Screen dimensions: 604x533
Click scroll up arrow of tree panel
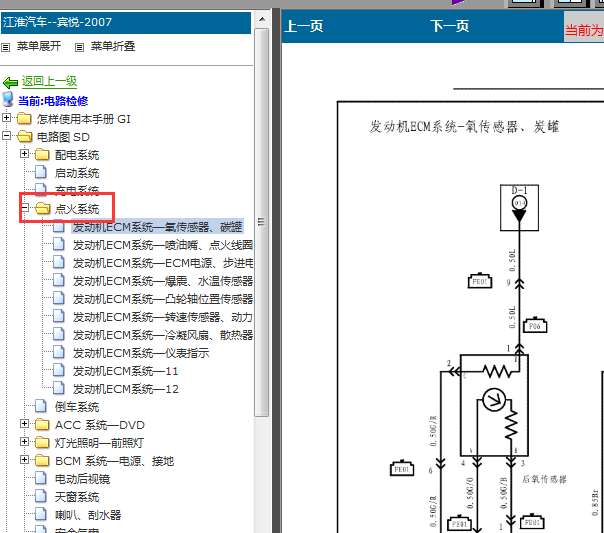click(262, 19)
